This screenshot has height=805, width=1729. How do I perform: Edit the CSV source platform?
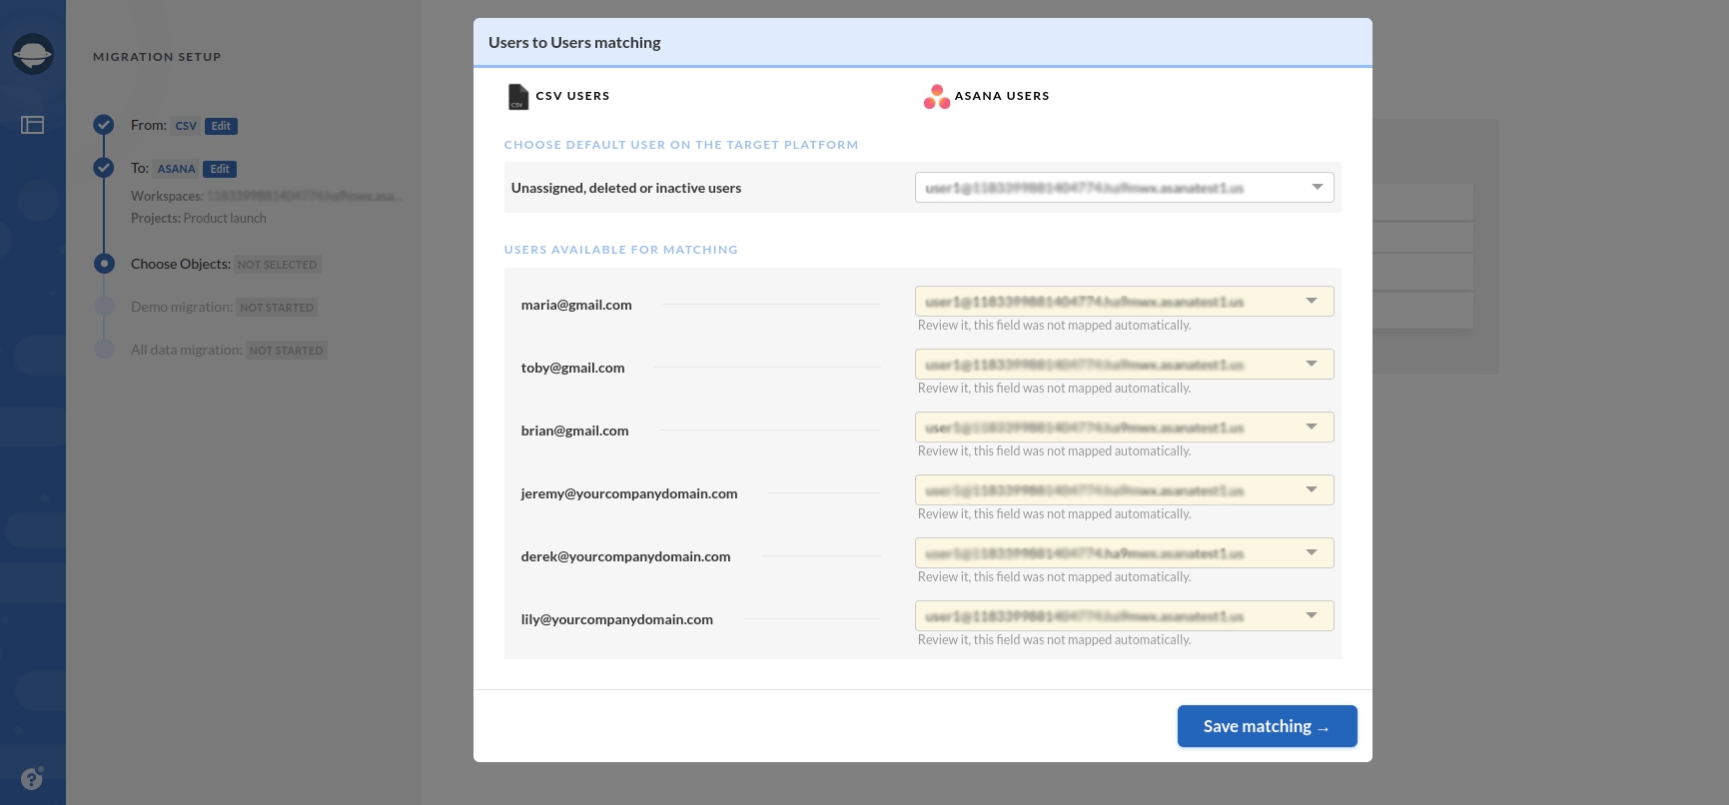(x=221, y=126)
